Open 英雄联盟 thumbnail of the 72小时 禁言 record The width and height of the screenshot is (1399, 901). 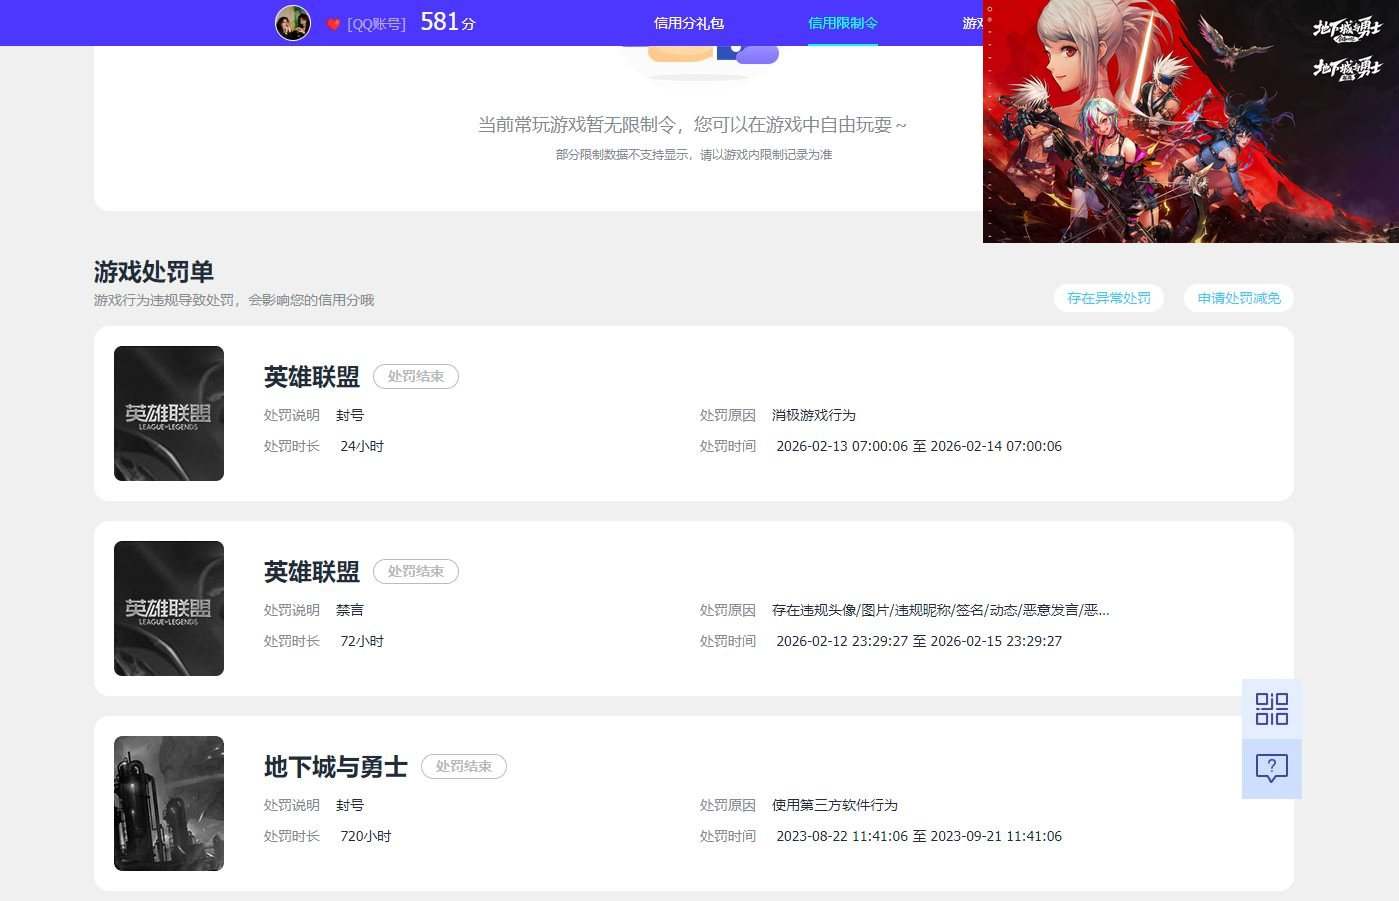click(x=169, y=608)
